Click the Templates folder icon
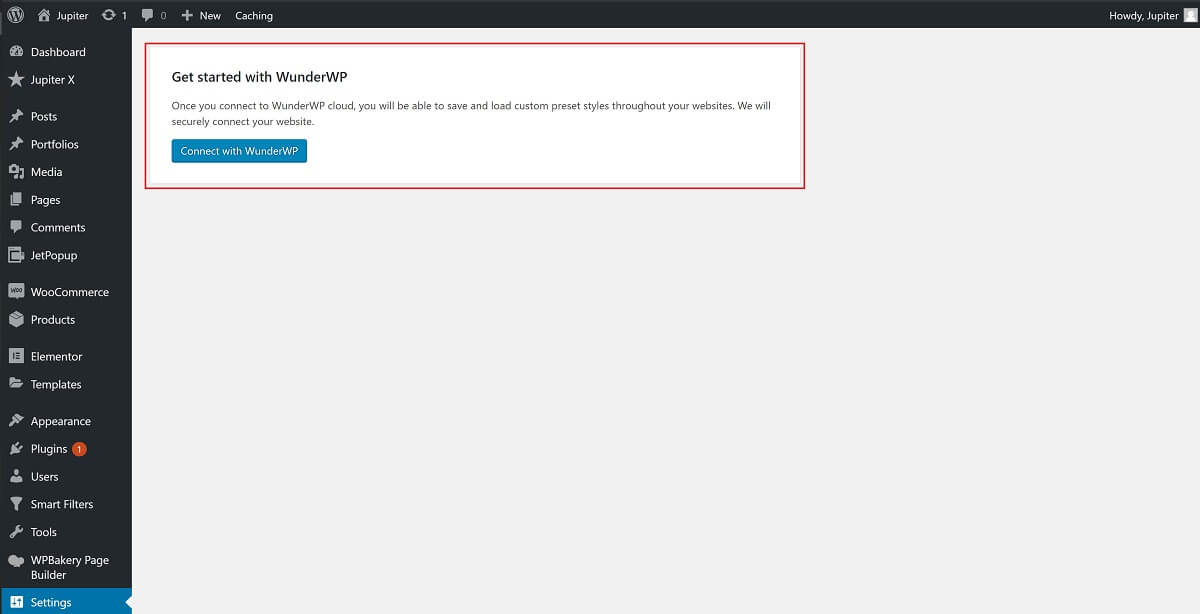 click(x=16, y=384)
